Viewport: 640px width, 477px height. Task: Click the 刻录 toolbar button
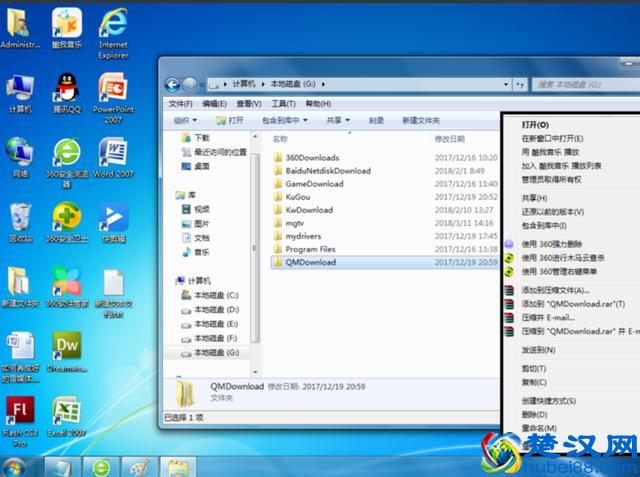click(x=376, y=120)
